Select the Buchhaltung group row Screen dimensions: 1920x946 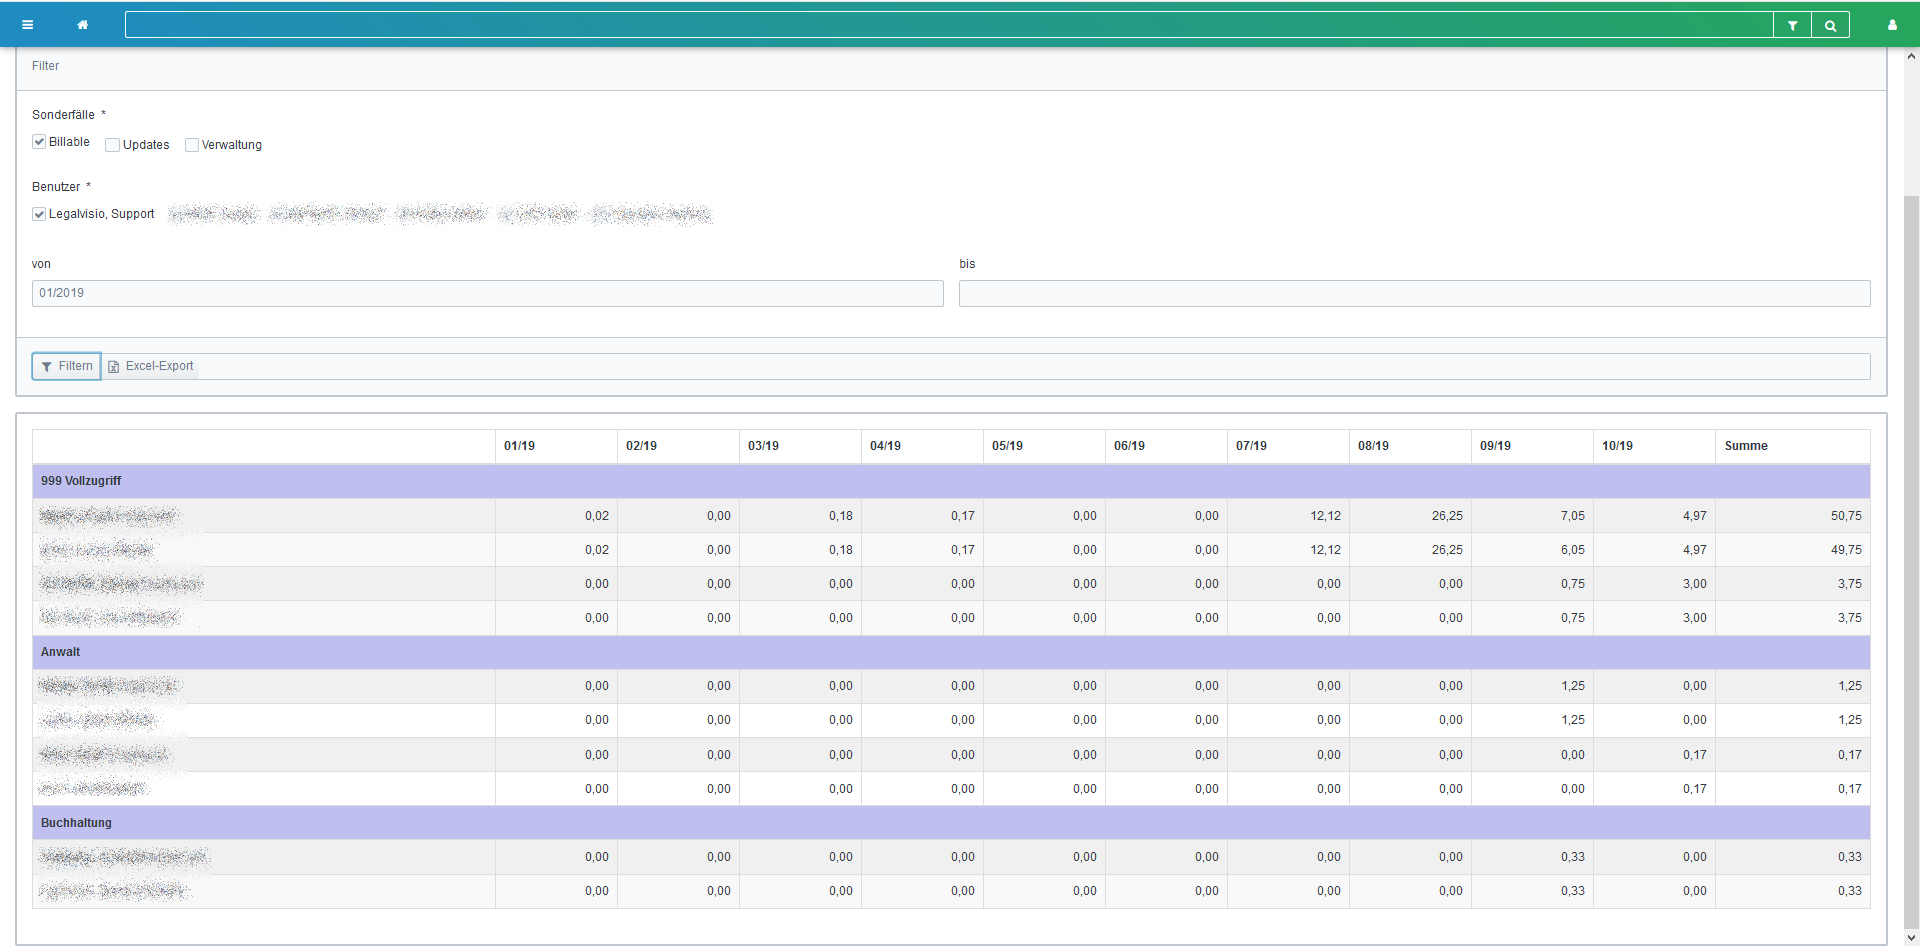pyautogui.click(x=76, y=823)
